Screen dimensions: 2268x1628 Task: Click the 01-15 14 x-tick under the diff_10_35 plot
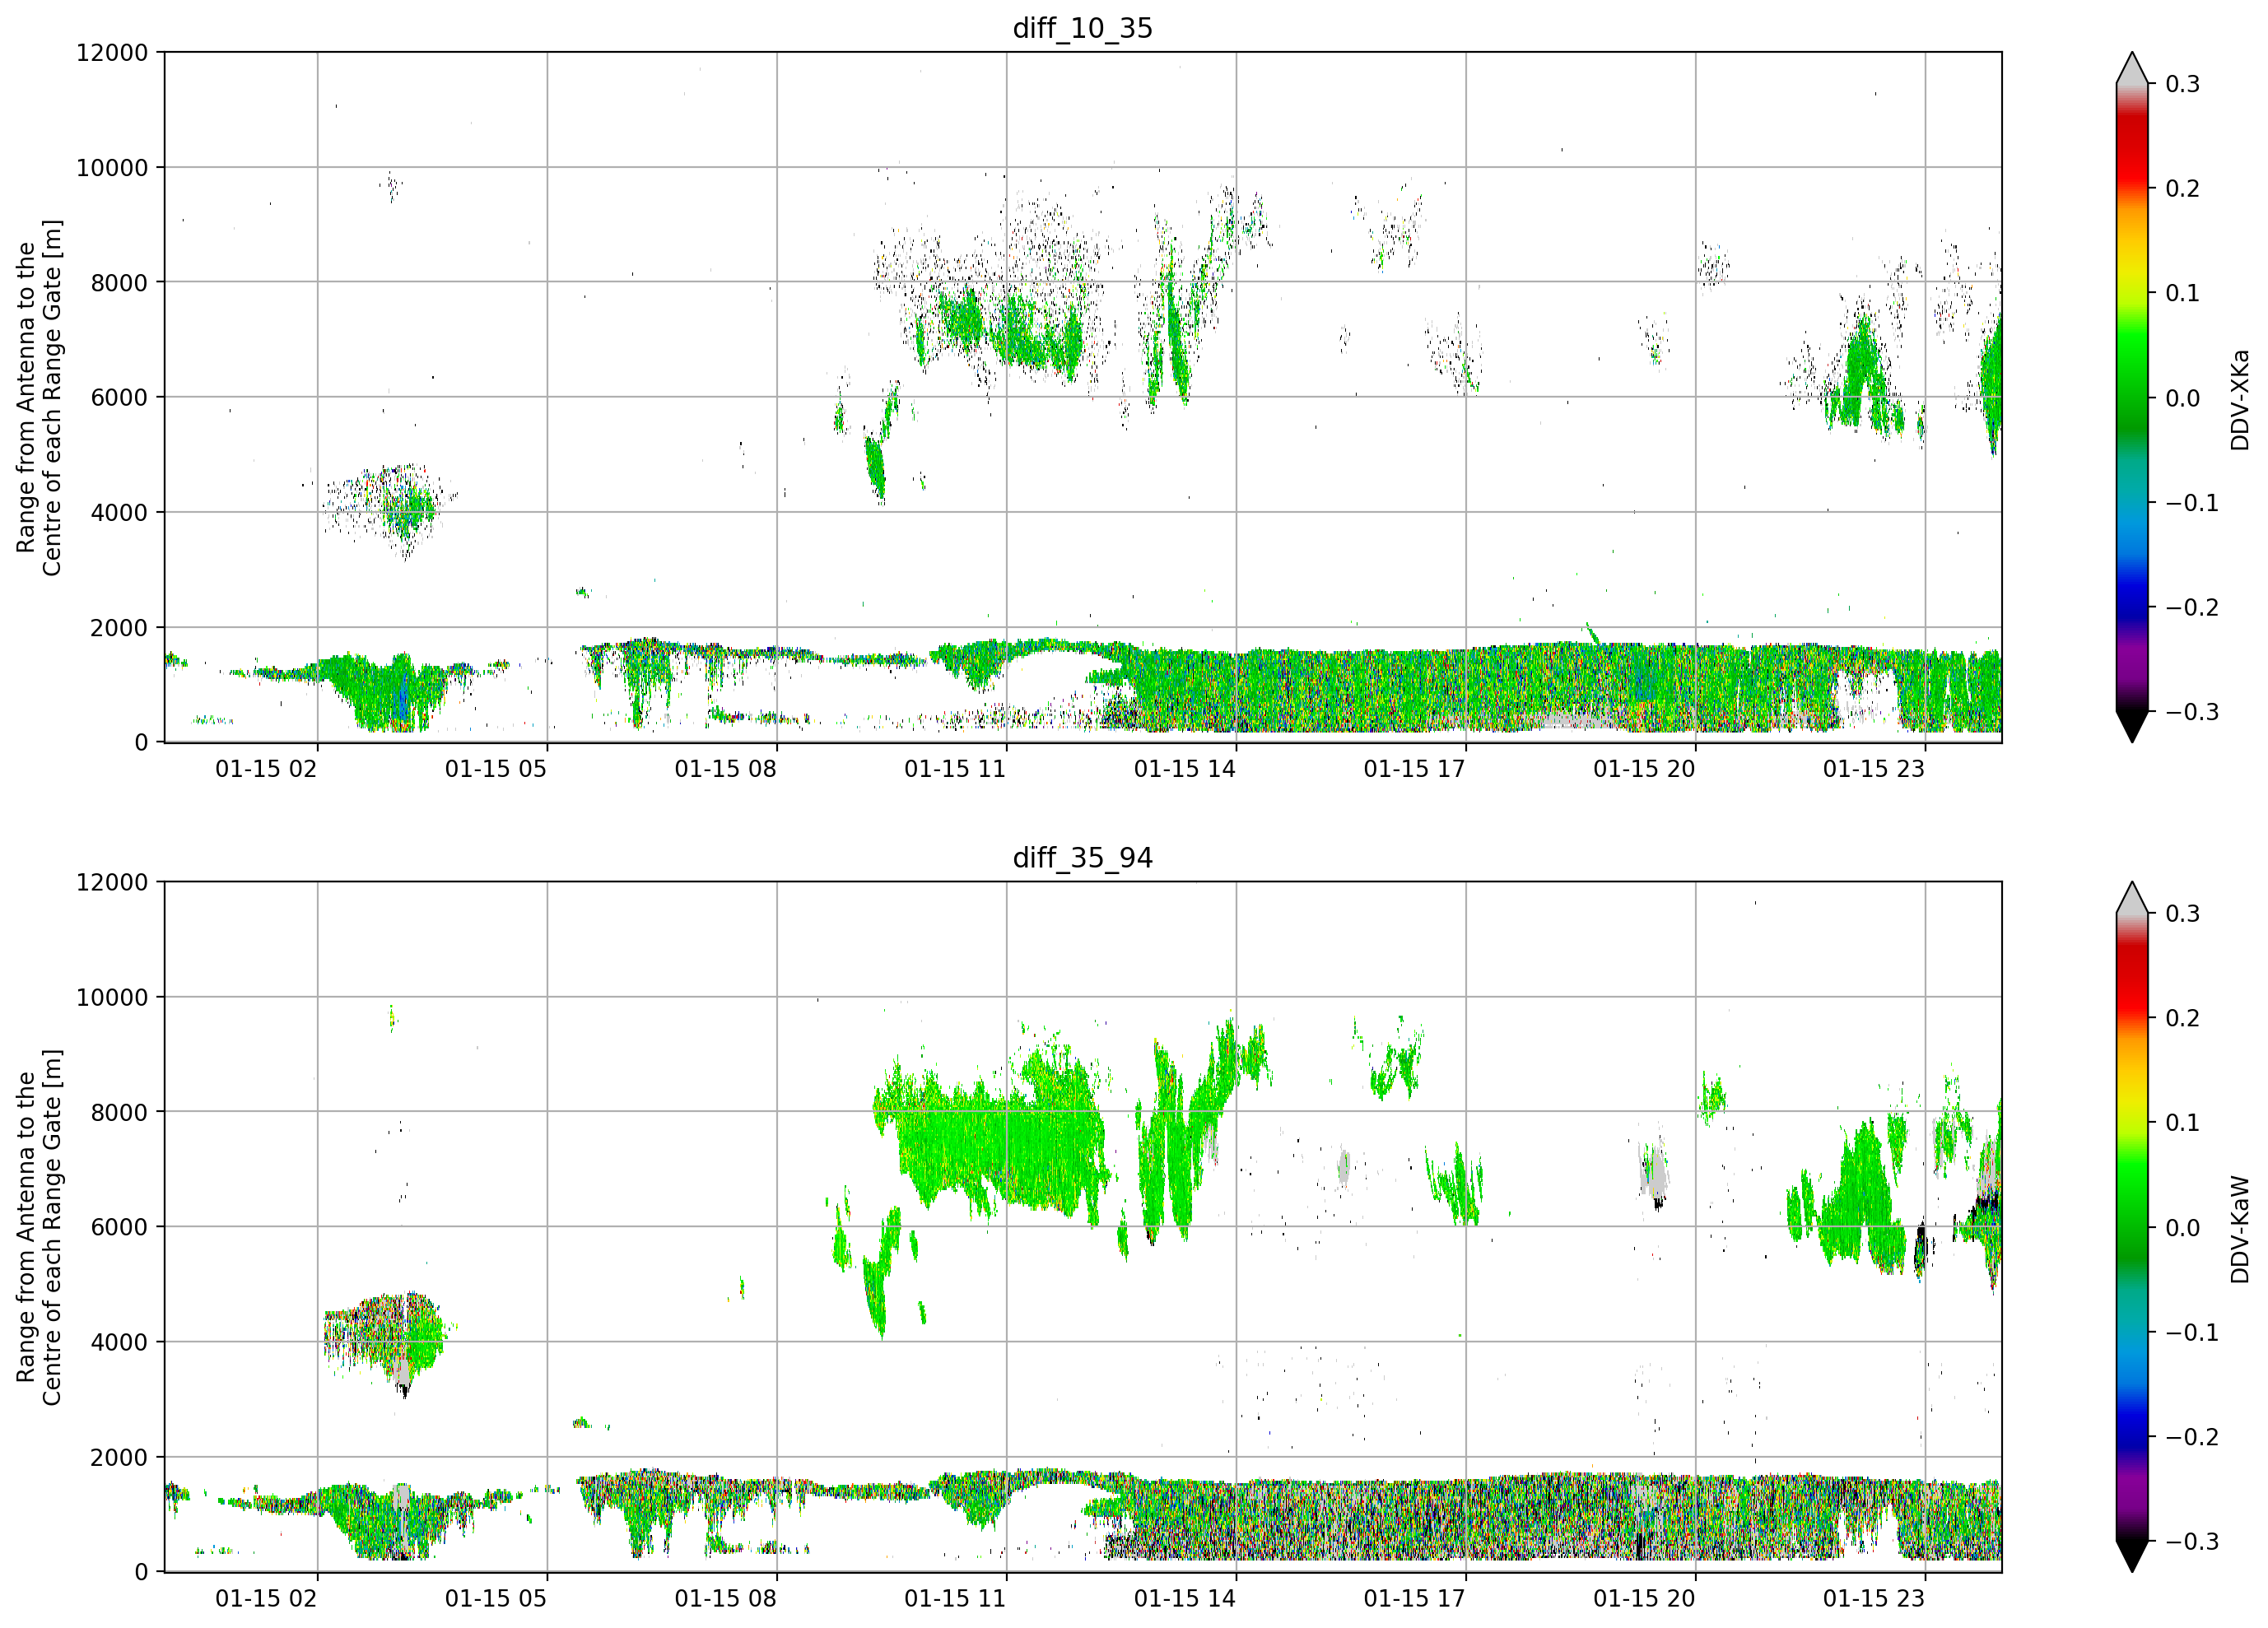click(1185, 769)
